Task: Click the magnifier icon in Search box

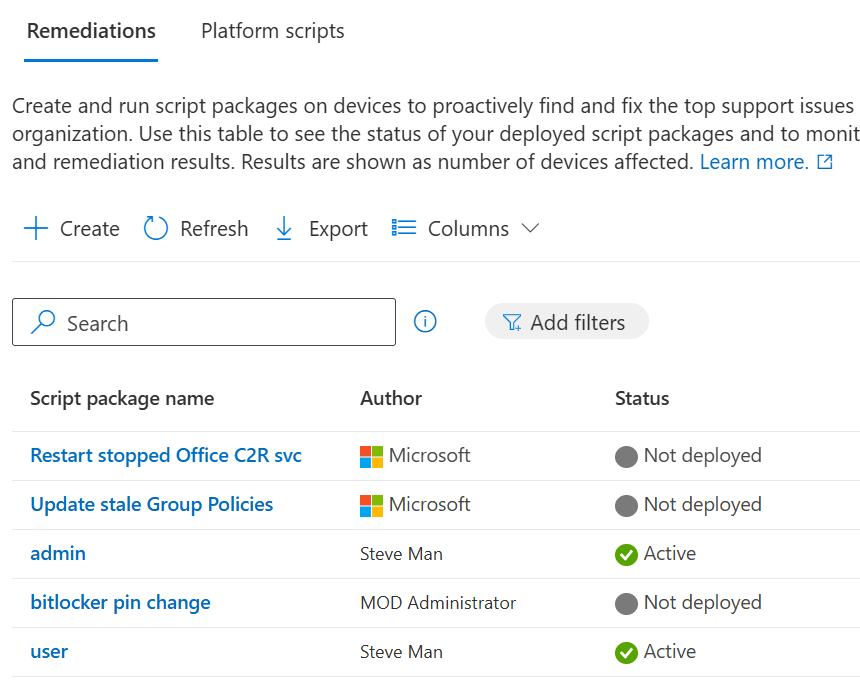Action: click(x=43, y=323)
